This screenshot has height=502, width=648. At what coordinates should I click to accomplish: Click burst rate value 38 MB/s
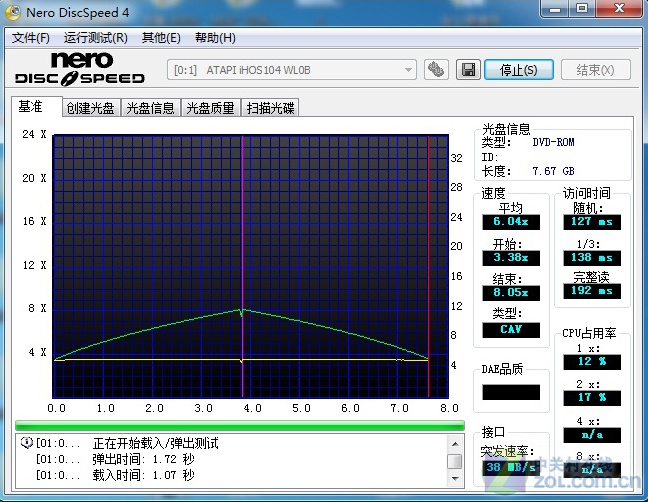point(511,468)
